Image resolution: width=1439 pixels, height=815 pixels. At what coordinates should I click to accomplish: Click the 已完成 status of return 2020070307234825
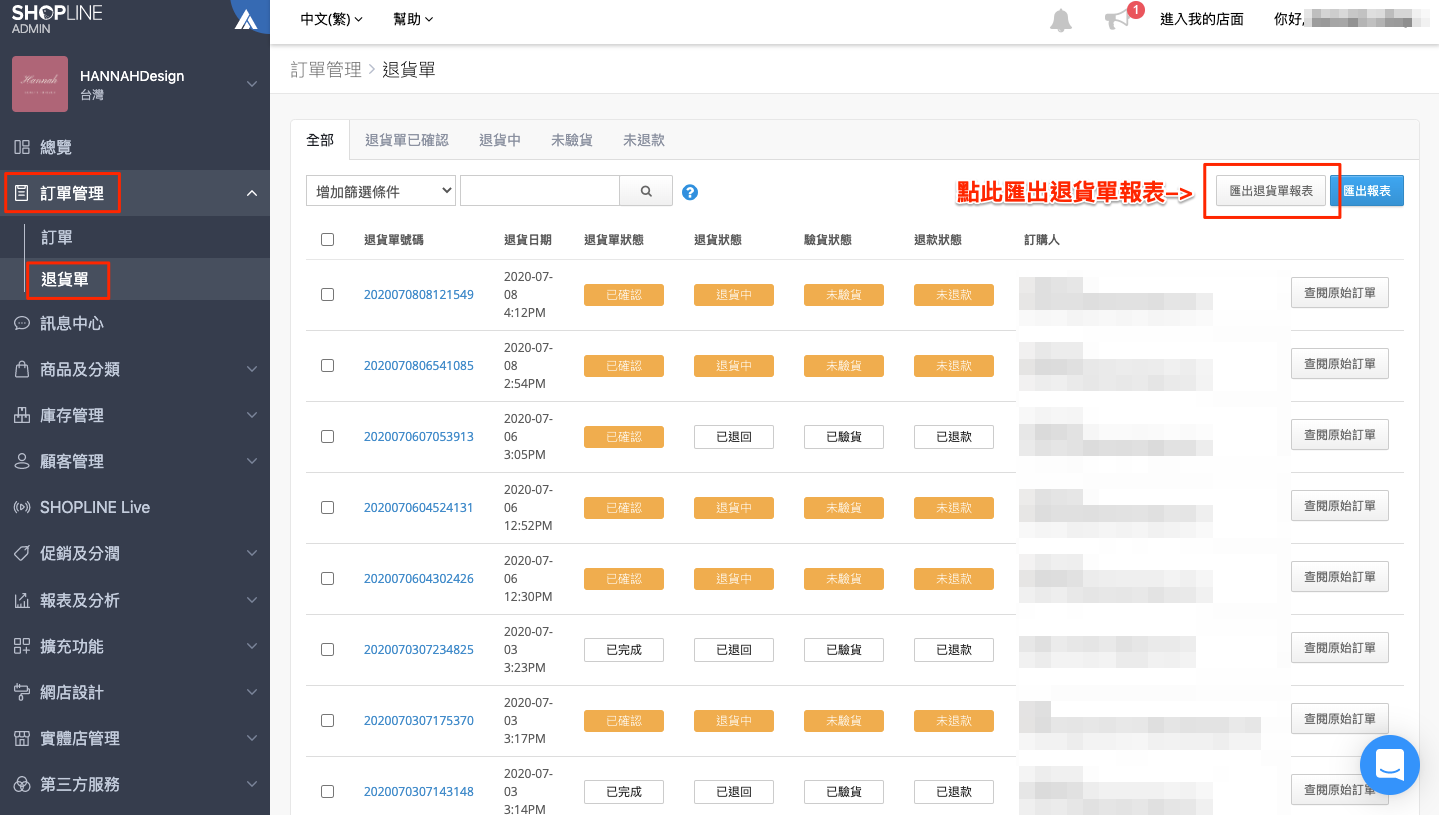tap(624, 650)
